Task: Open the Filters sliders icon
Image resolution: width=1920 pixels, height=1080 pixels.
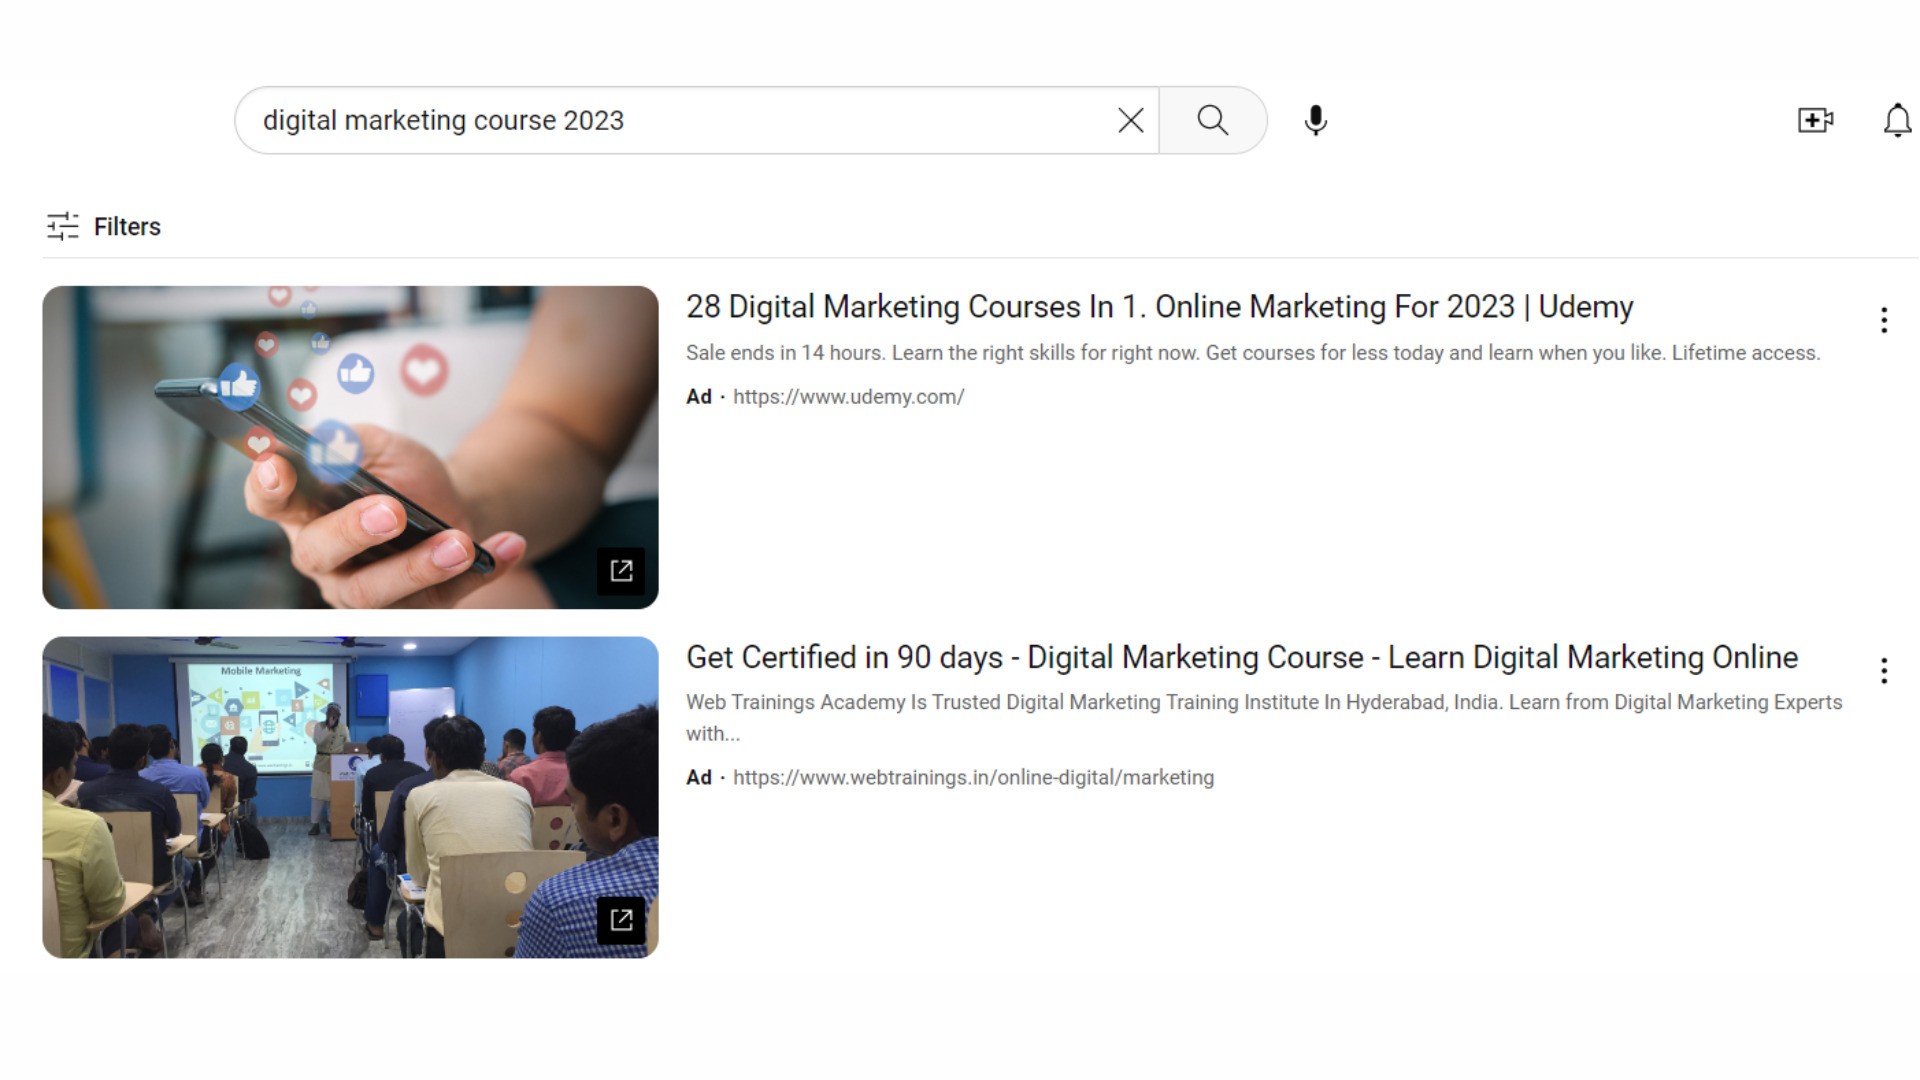Action: 62,226
